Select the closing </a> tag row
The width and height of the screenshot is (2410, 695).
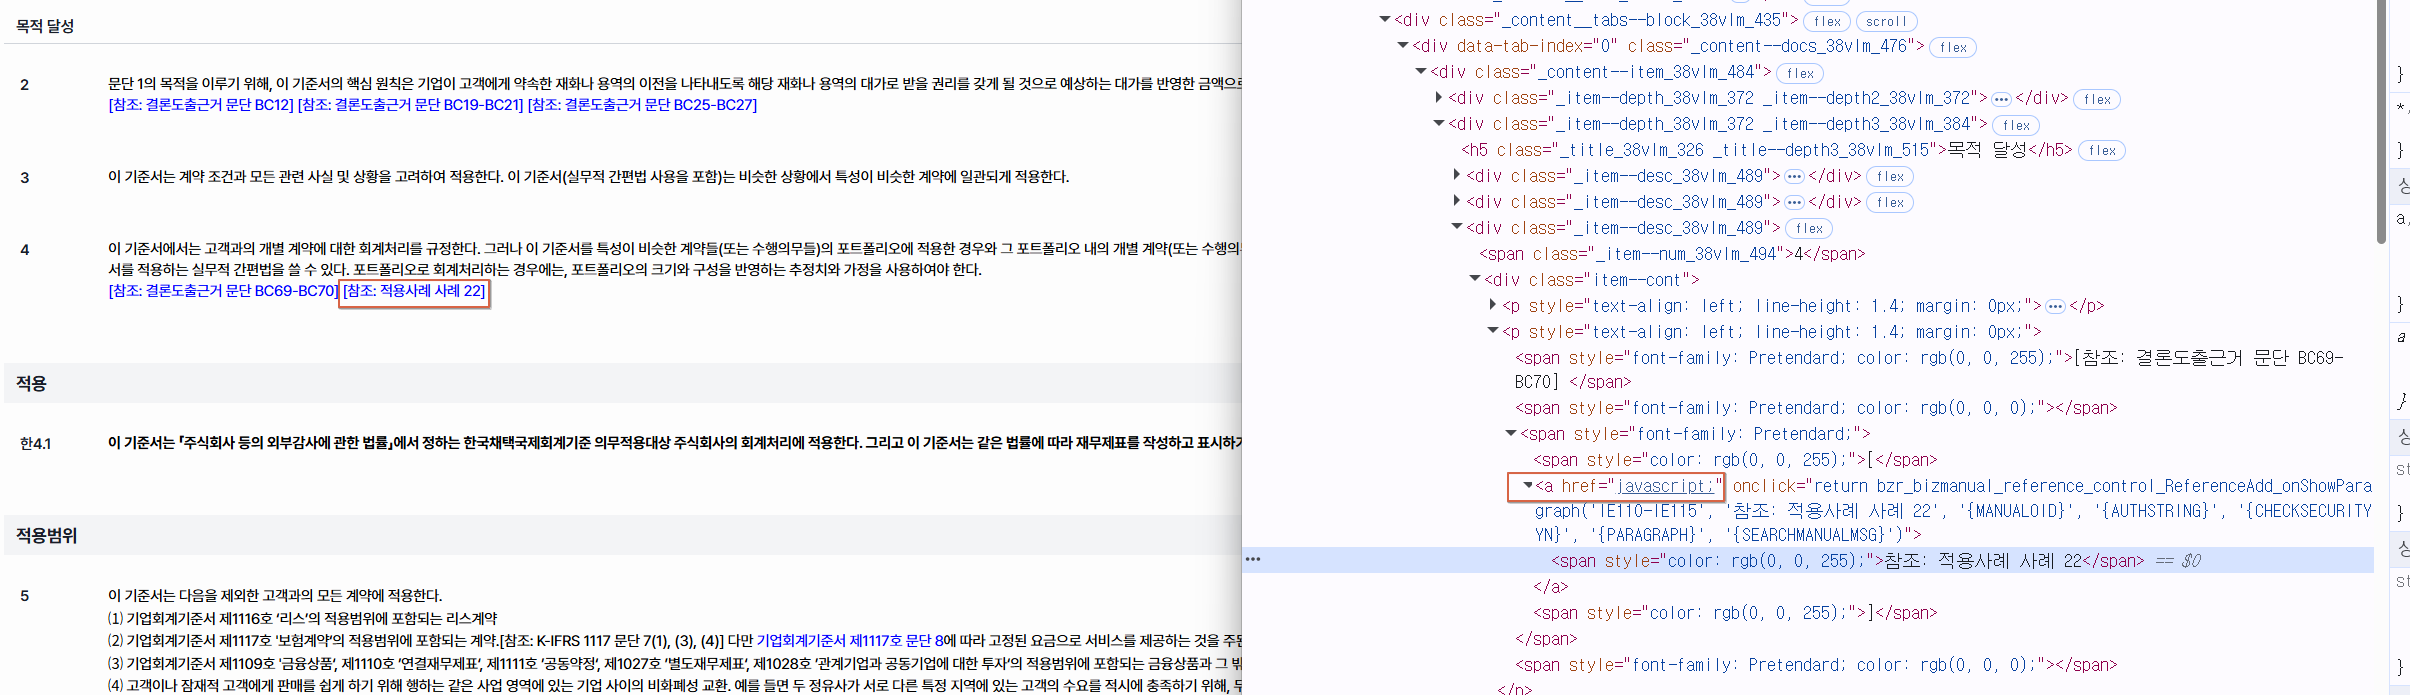pyautogui.click(x=1551, y=587)
